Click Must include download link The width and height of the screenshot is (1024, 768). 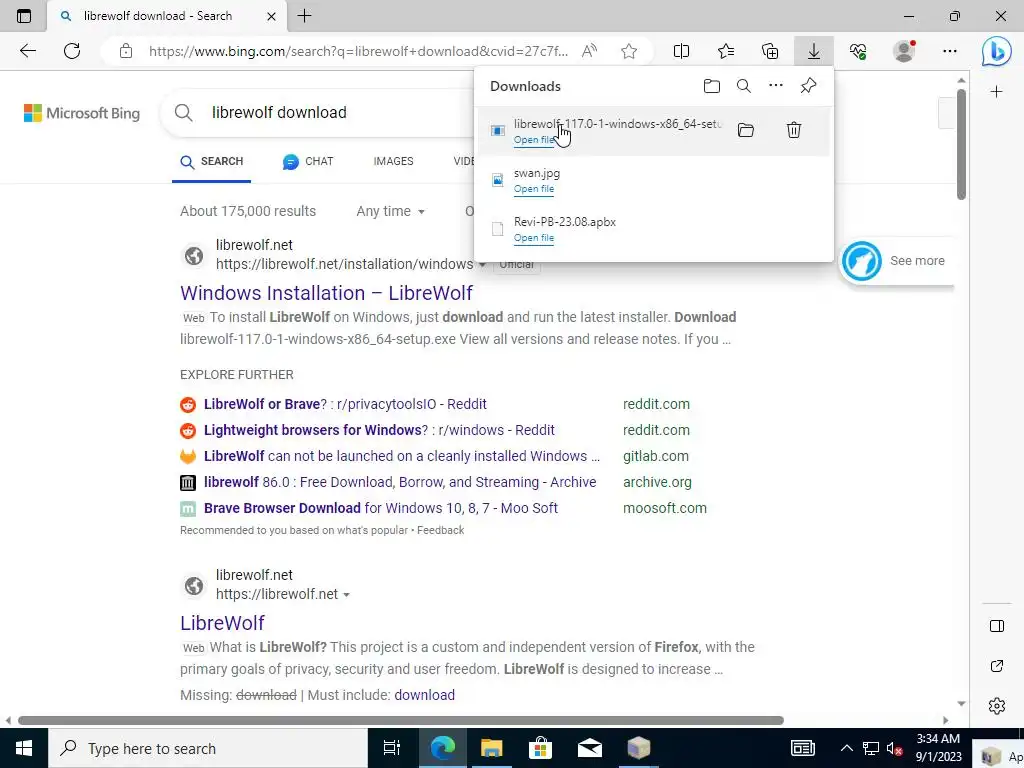click(x=424, y=695)
